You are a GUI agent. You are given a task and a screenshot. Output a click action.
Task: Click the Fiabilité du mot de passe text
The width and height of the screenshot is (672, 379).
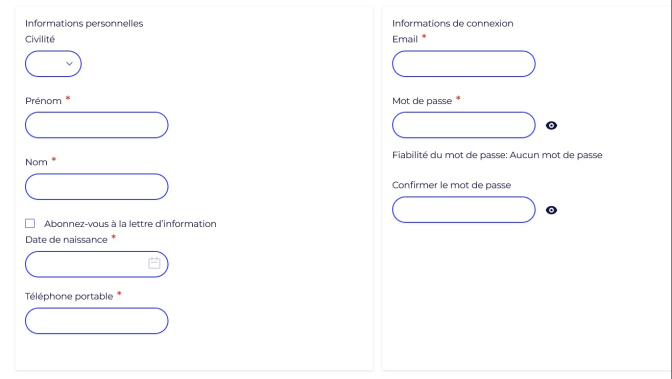(x=497, y=155)
